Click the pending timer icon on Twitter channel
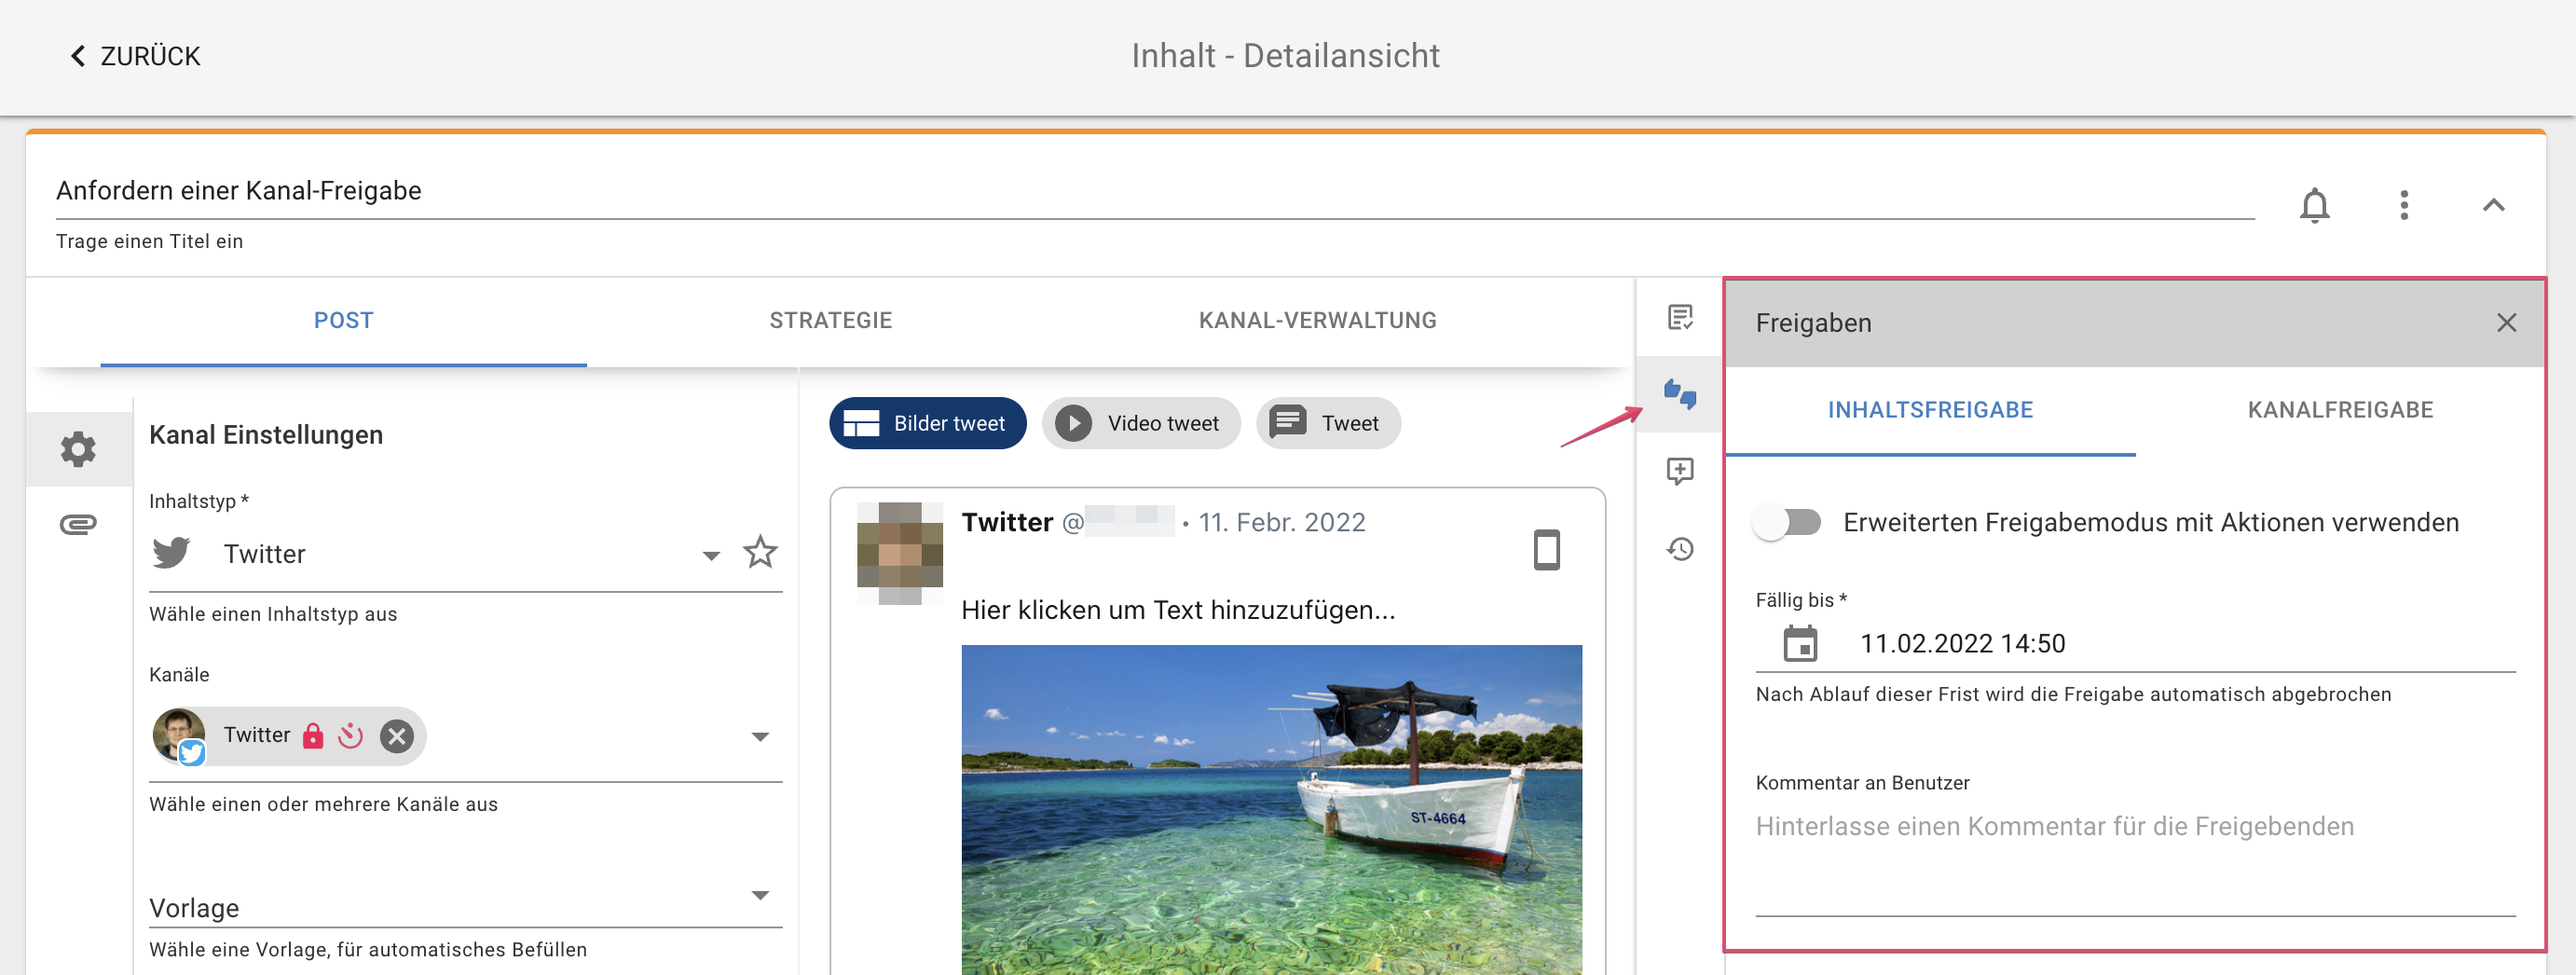The width and height of the screenshot is (2576, 975). pos(350,736)
